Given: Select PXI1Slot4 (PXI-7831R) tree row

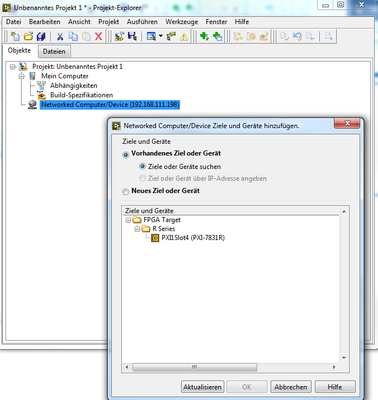Looking at the screenshot, I should click(x=193, y=238).
